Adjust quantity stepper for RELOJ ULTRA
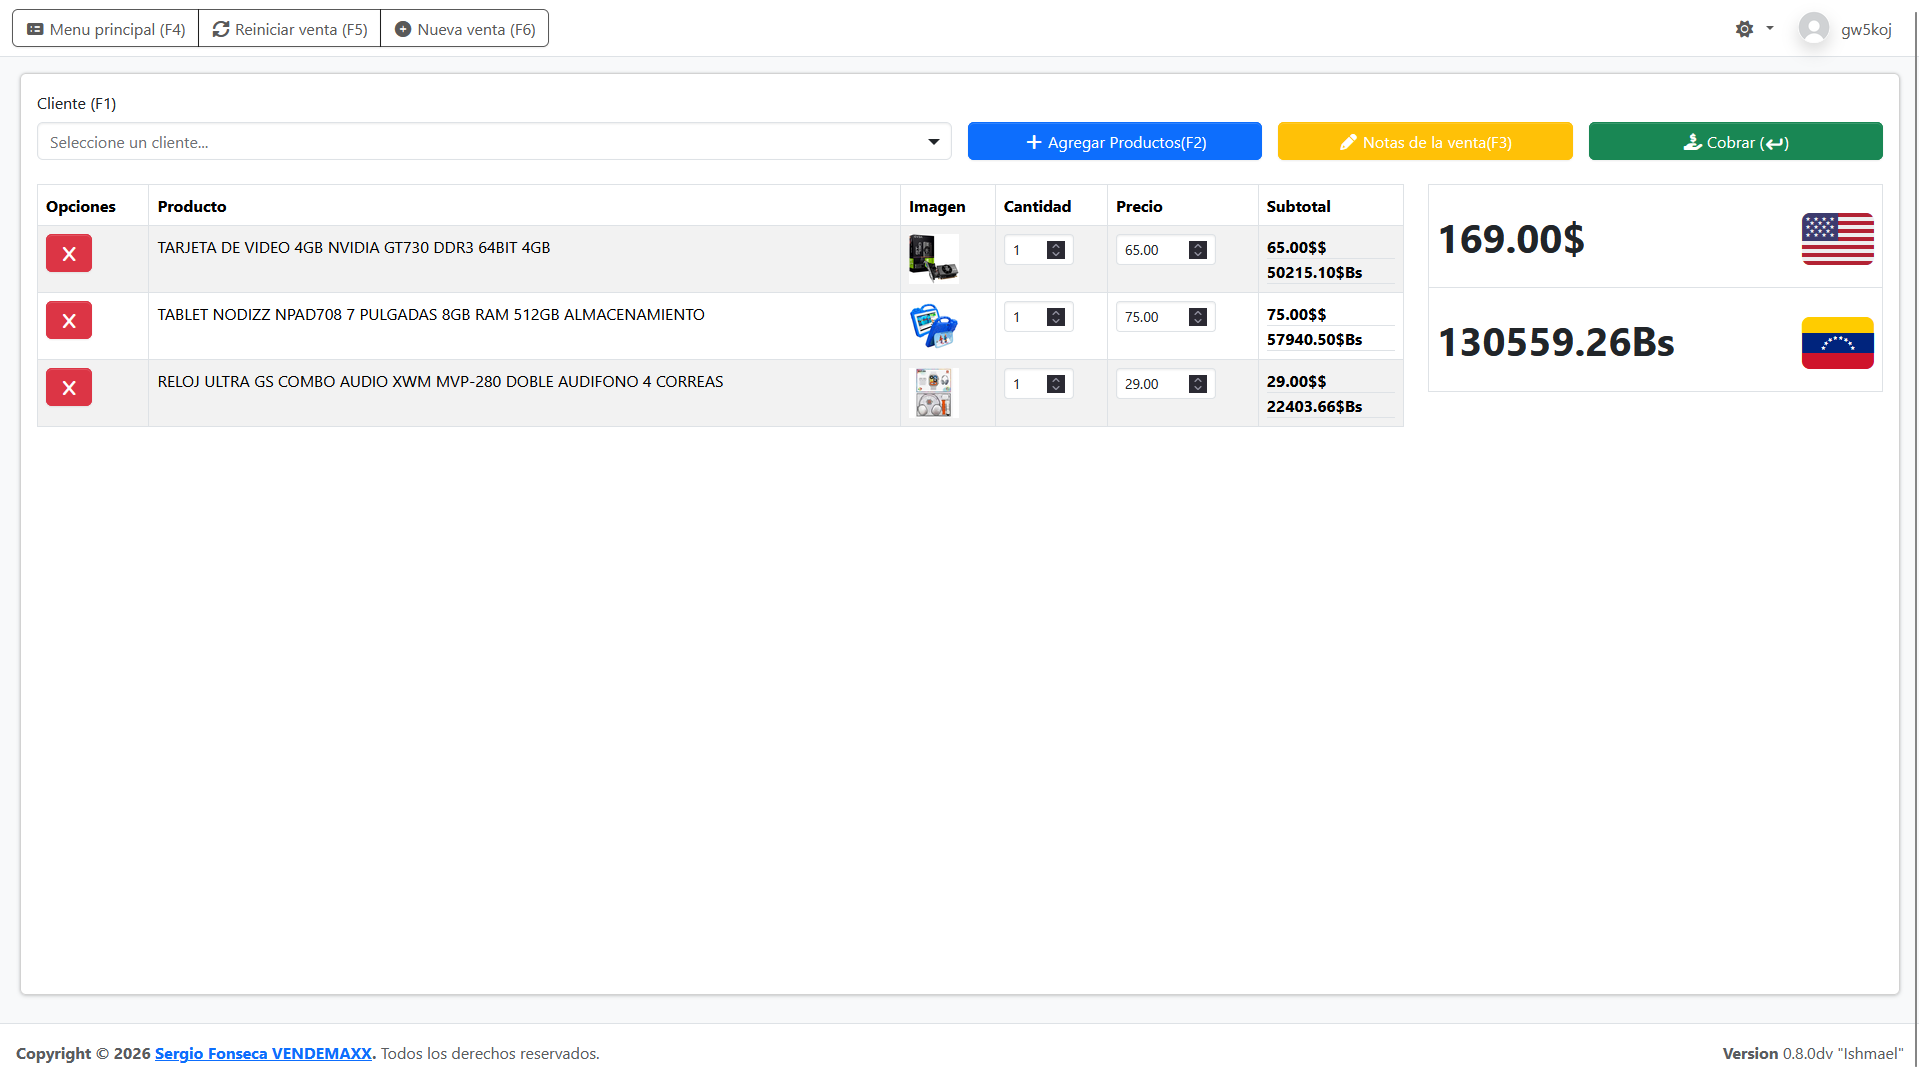 click(x=1056, y=384)
